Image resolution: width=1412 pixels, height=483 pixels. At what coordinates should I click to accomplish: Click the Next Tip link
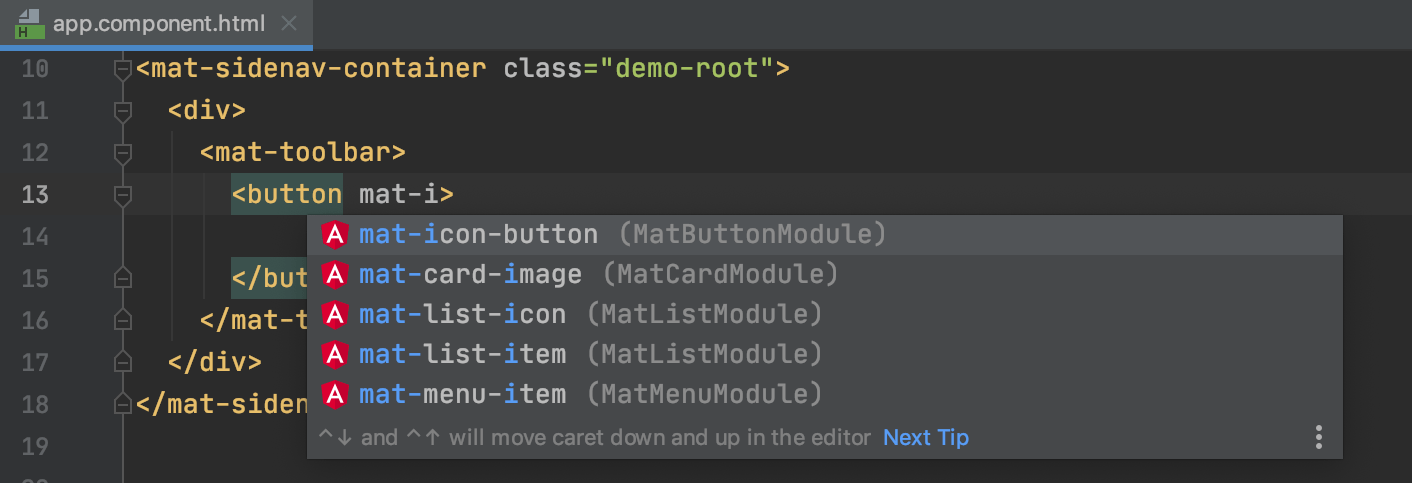925,437
